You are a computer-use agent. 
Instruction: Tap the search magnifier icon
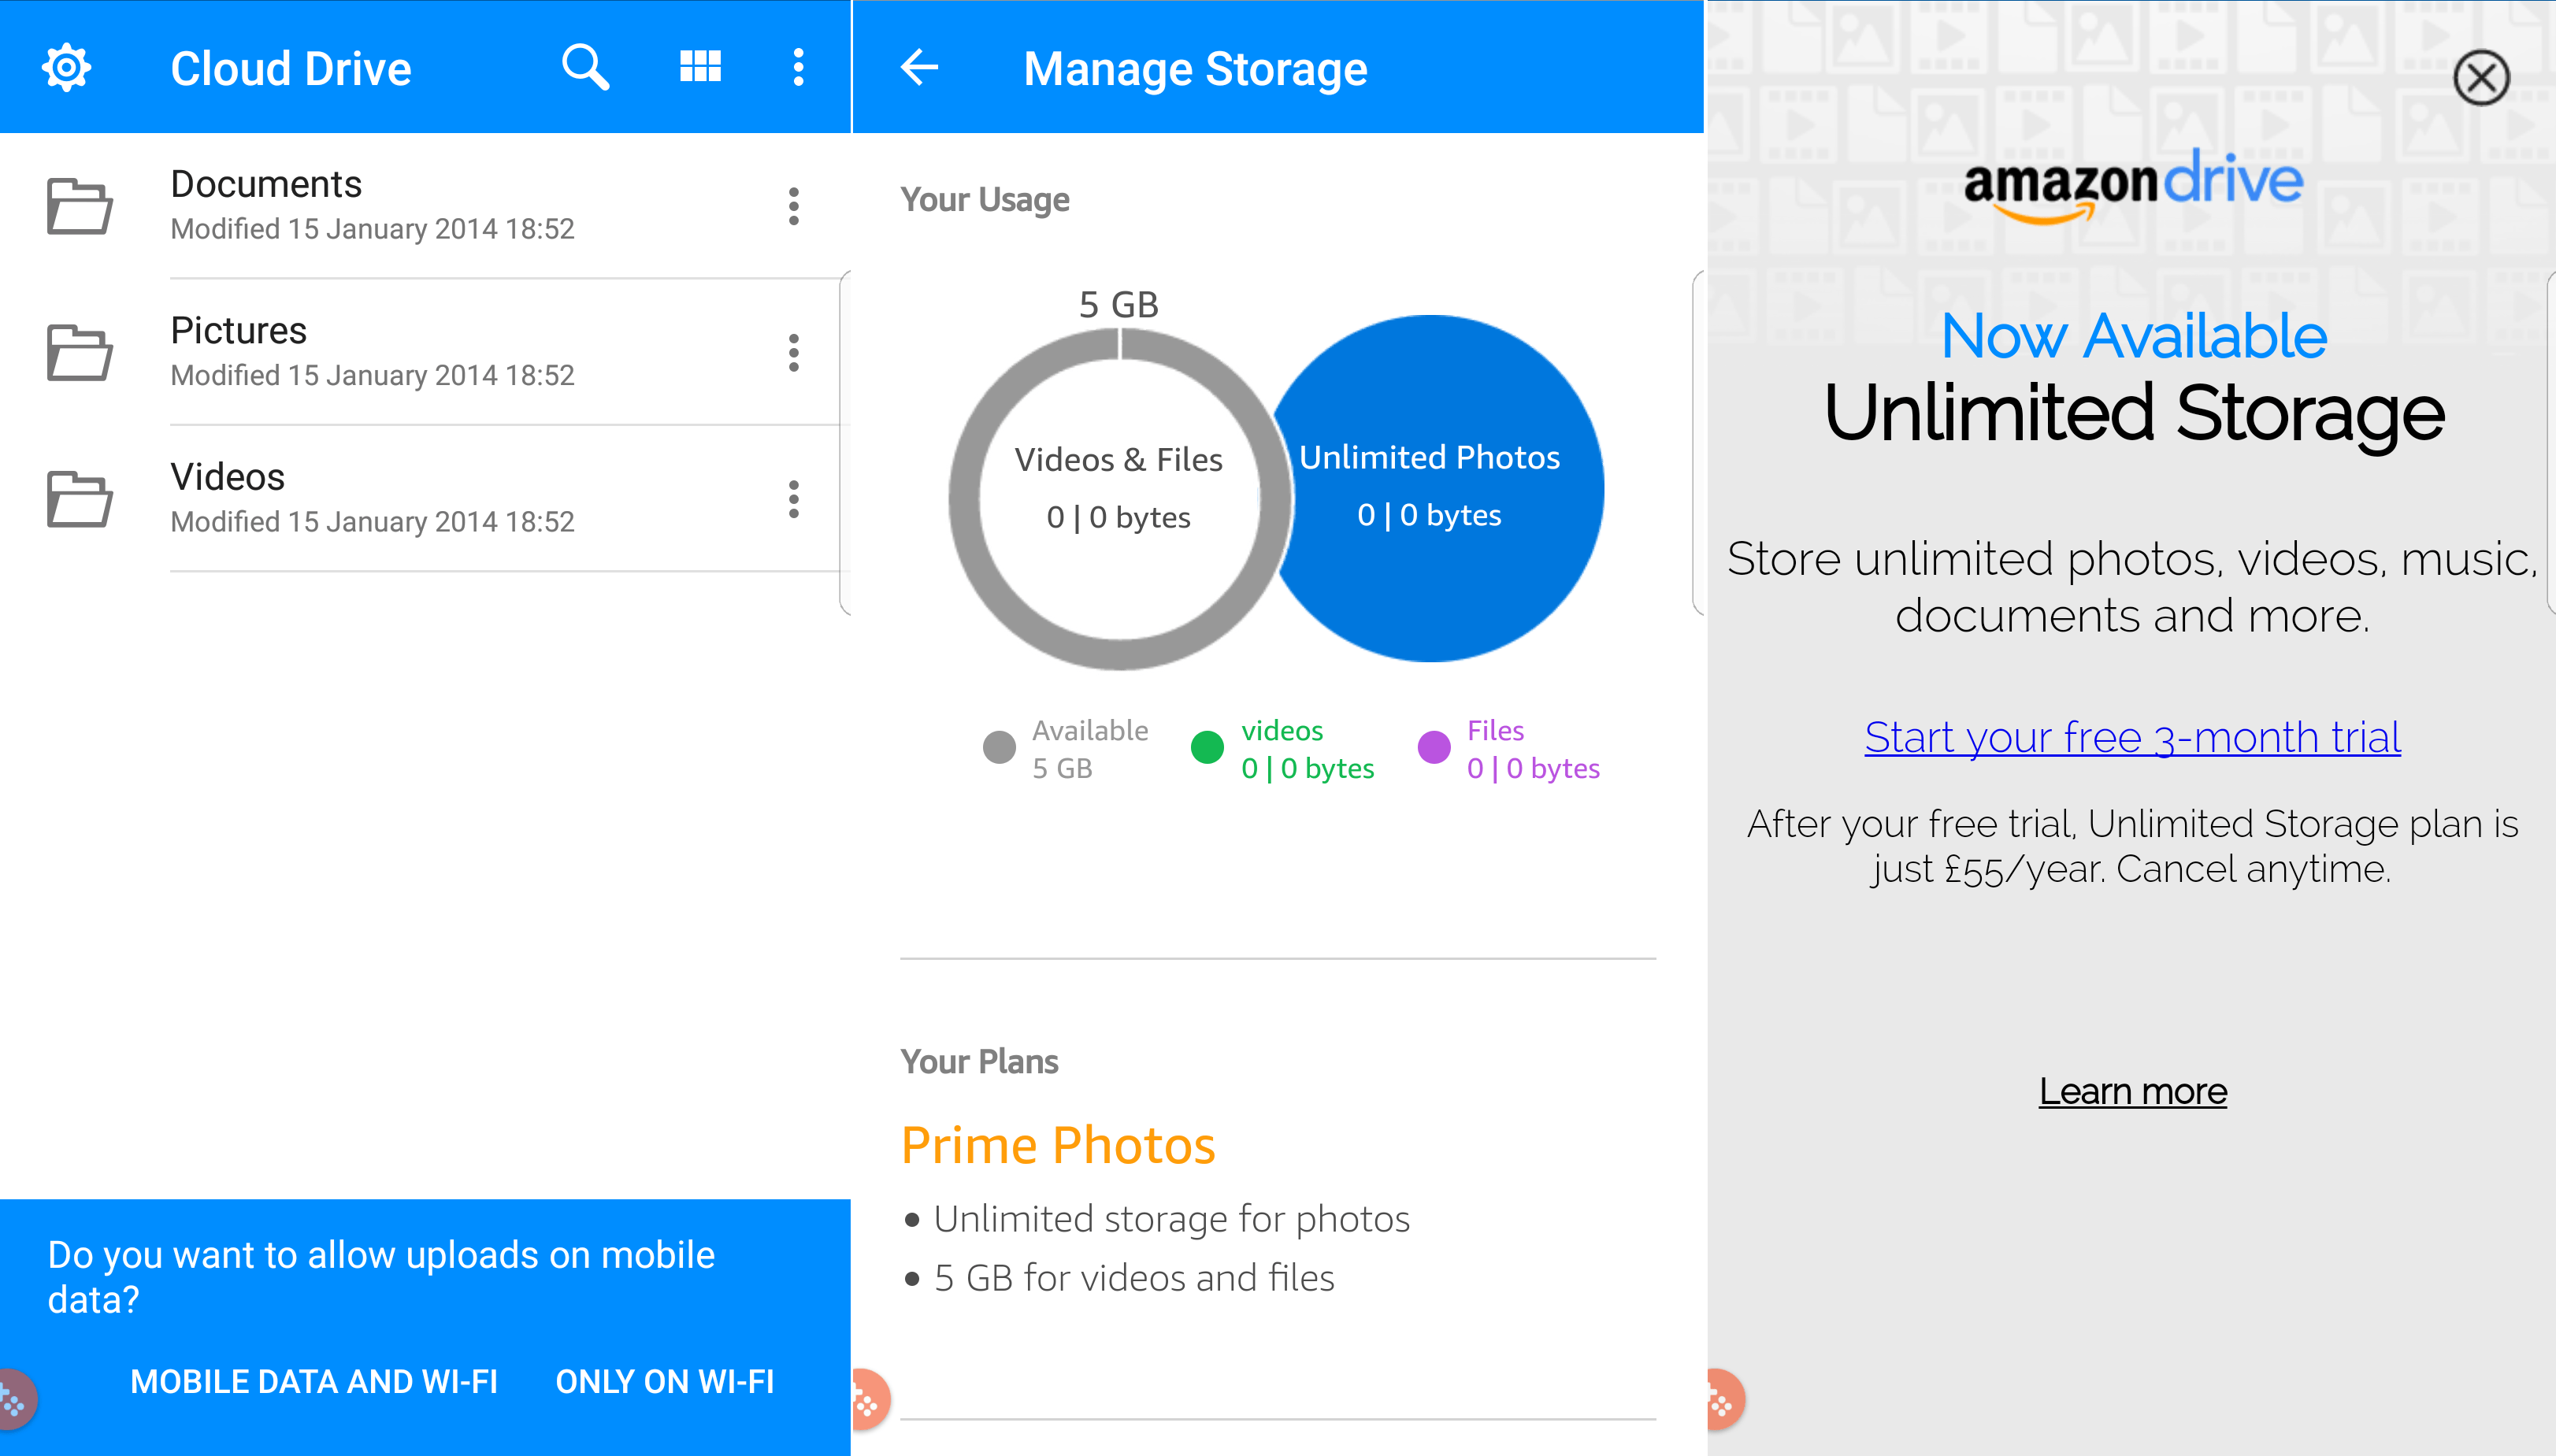585,68
